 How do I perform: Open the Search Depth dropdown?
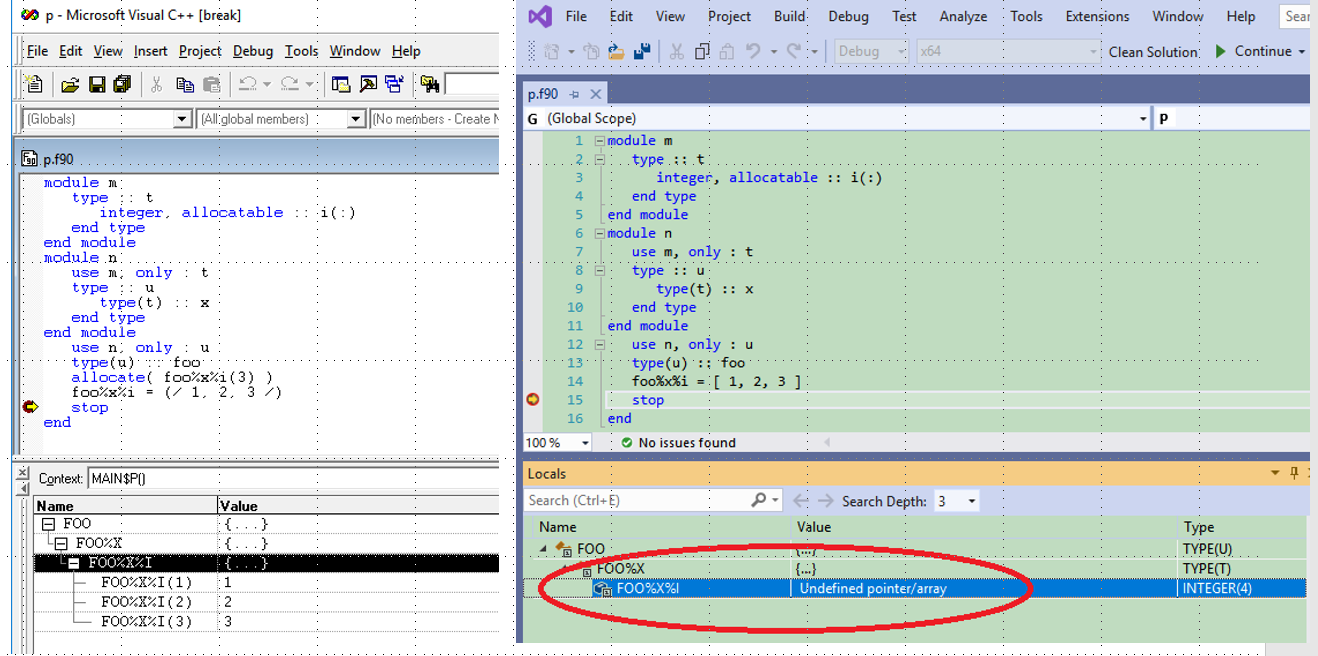pyautogui.click(x=971, y=501)
